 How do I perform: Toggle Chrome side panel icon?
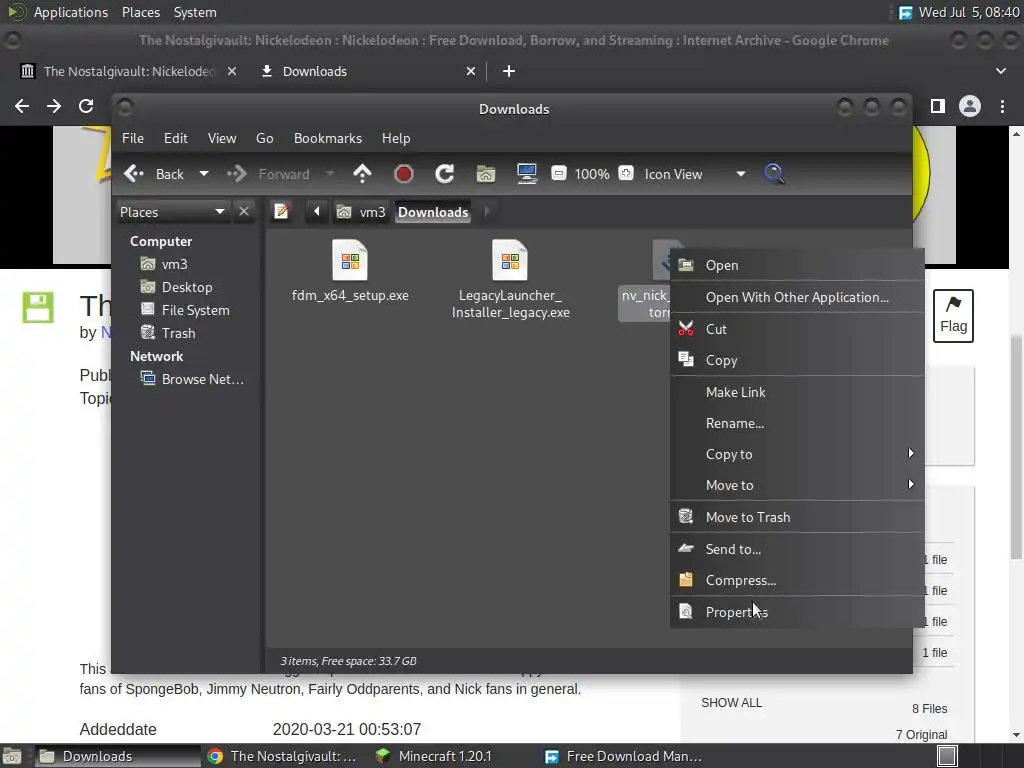tap(938, 106)
